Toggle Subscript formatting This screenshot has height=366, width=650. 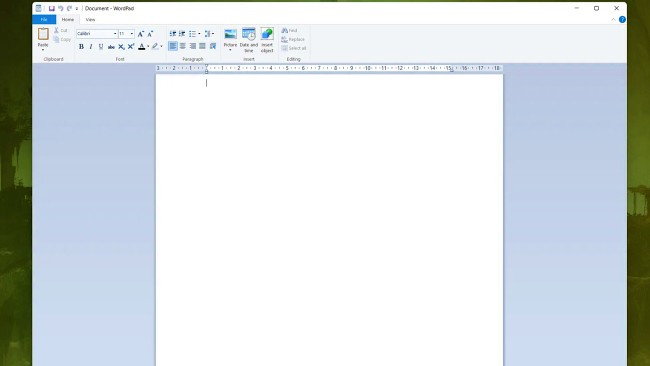pyautogui.click(x=121, y=46)
